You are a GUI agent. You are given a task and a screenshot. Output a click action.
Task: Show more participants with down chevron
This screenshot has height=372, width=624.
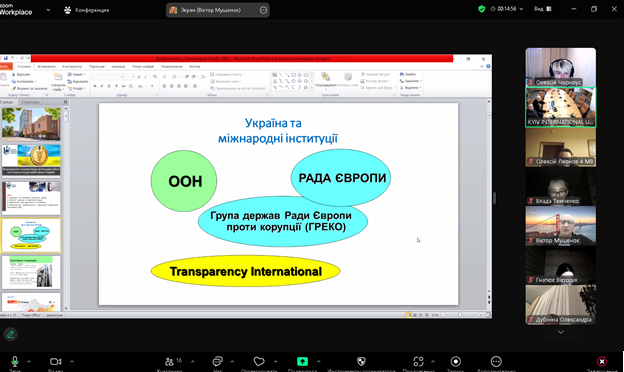coord(560,332)
